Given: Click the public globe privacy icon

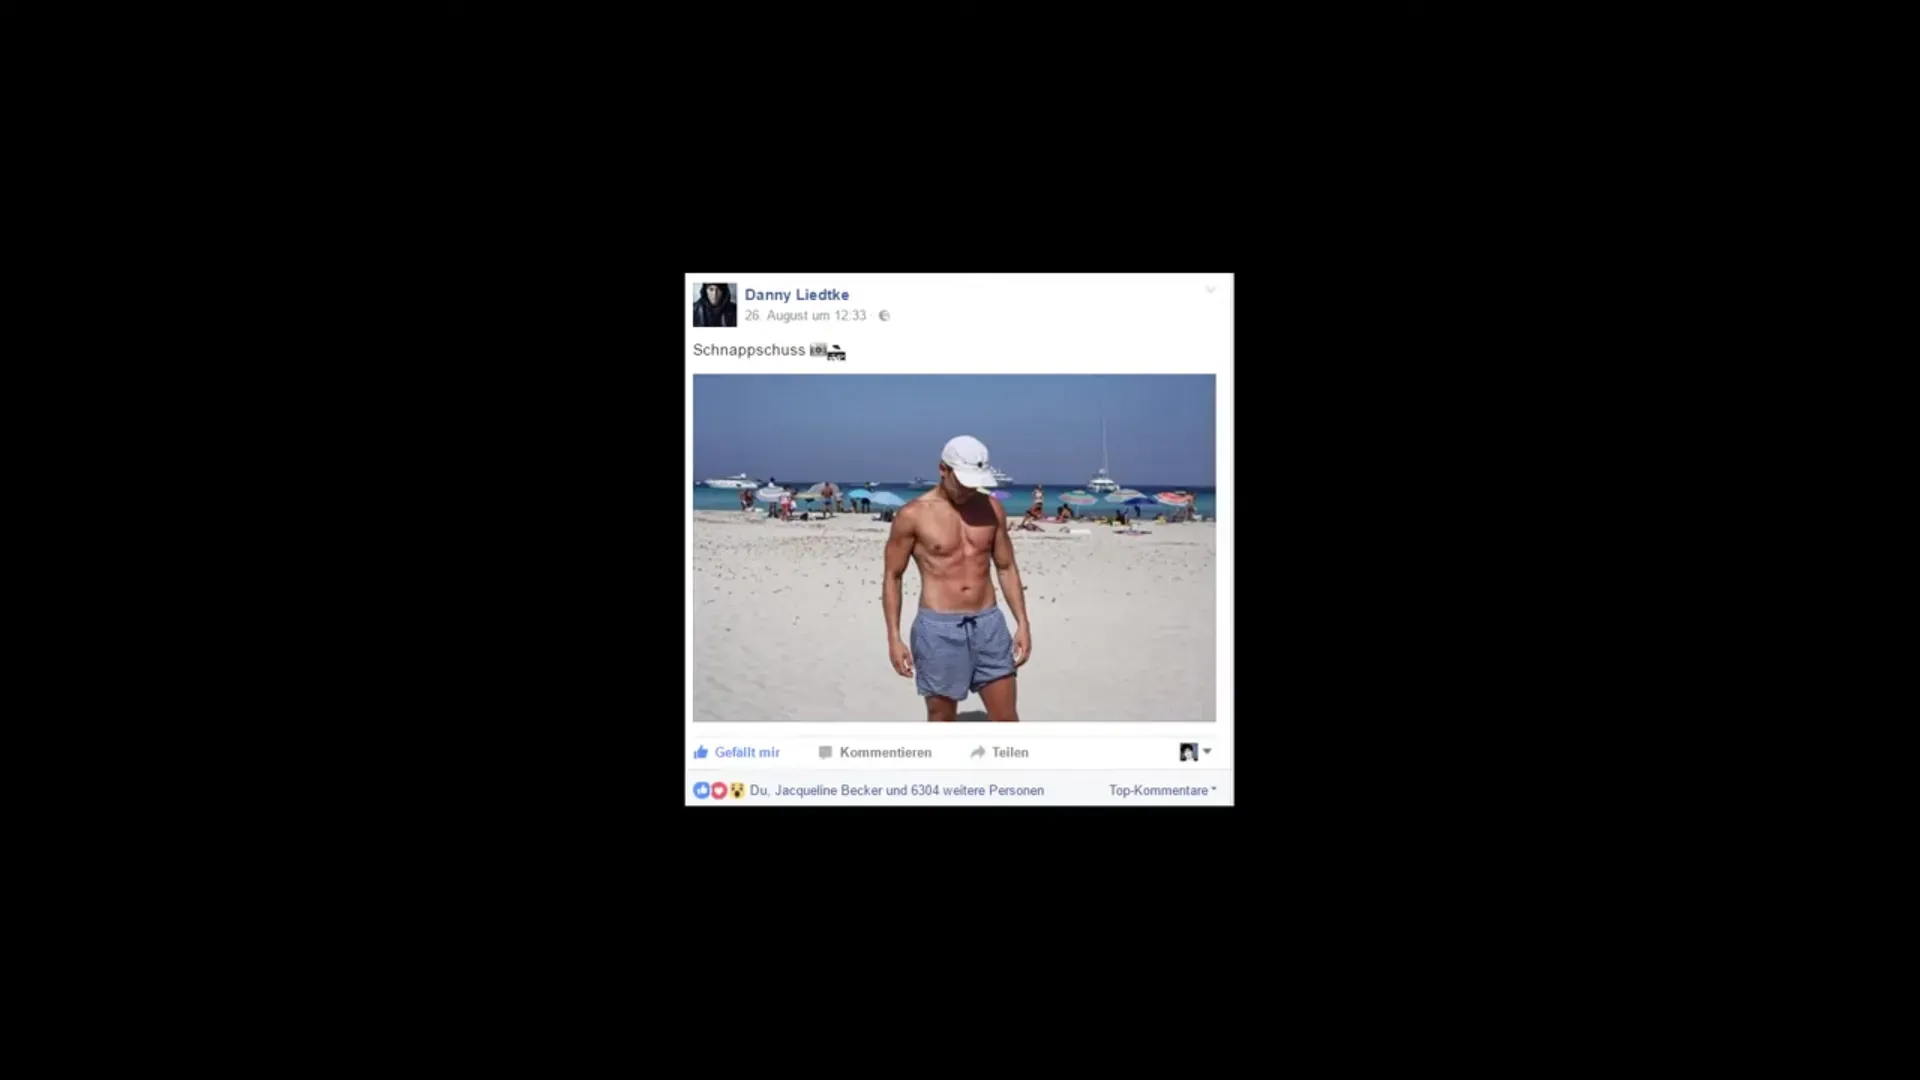Looking at the screenshot, I should (x=884, y=316).
